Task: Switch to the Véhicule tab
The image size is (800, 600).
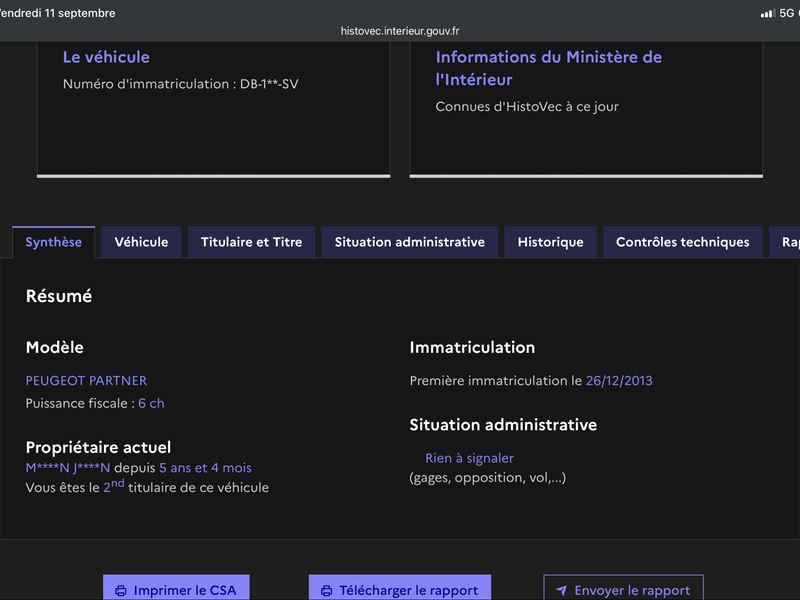Action: pyautogui.click(x=141, y=242)
